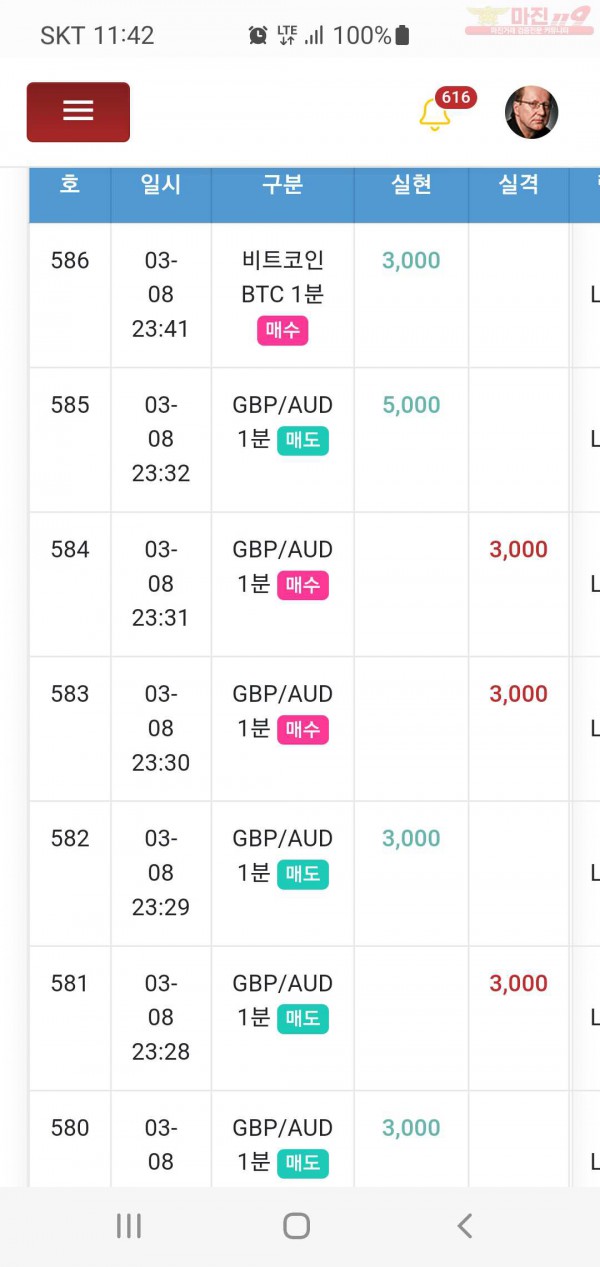Screen dimensions: 600x1267
Task: Click the 일시 column header
Action: pyautogui.click(x=161, y=185)
